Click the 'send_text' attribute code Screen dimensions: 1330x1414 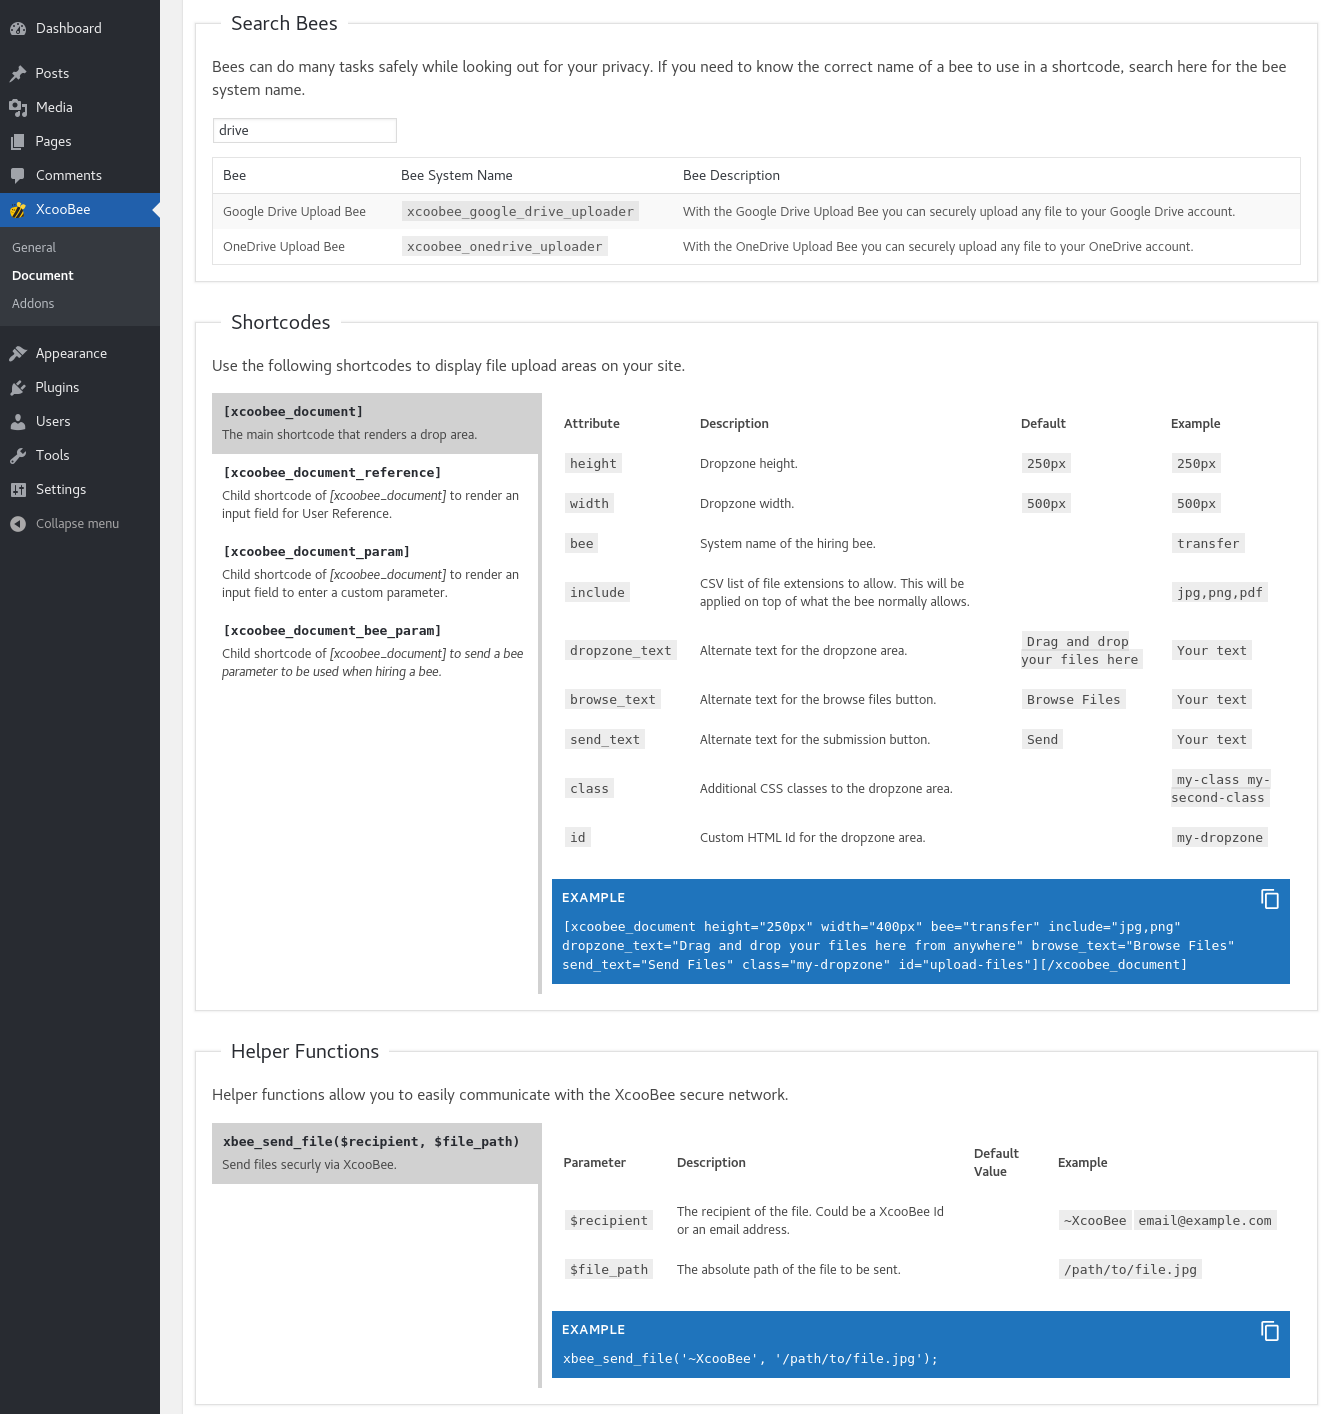click(x=605, y=739)
